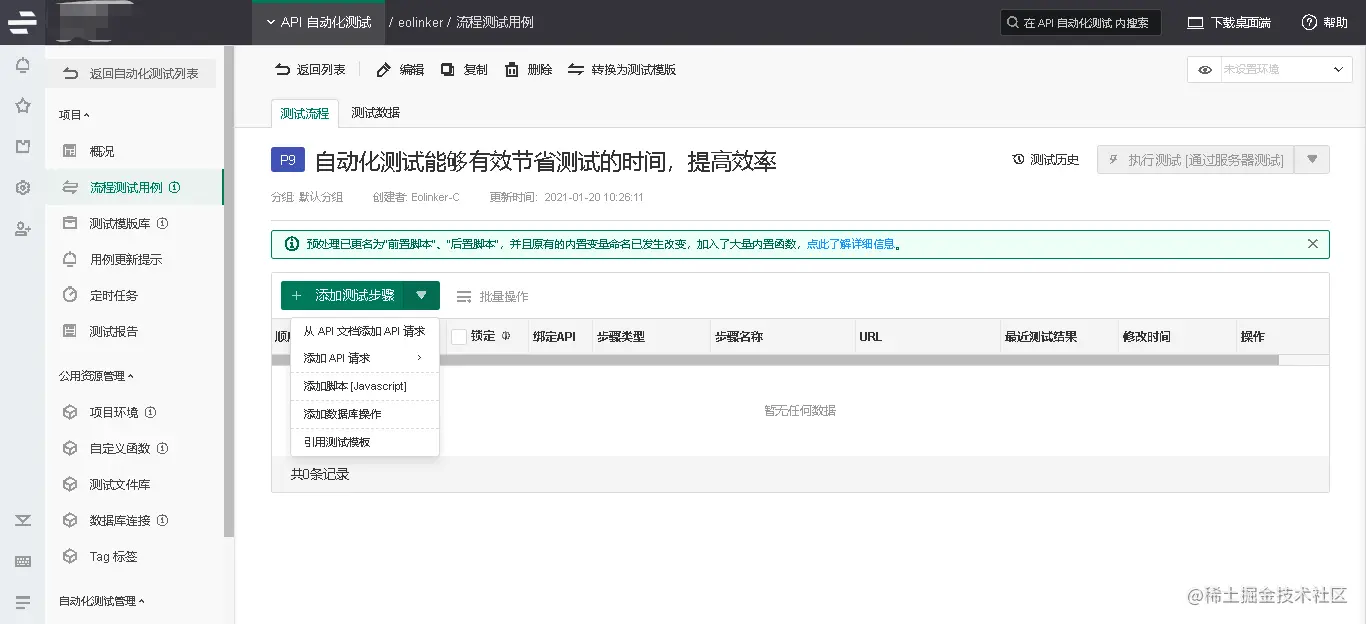Click the table horizontal scrollbar

pos(775,360)
